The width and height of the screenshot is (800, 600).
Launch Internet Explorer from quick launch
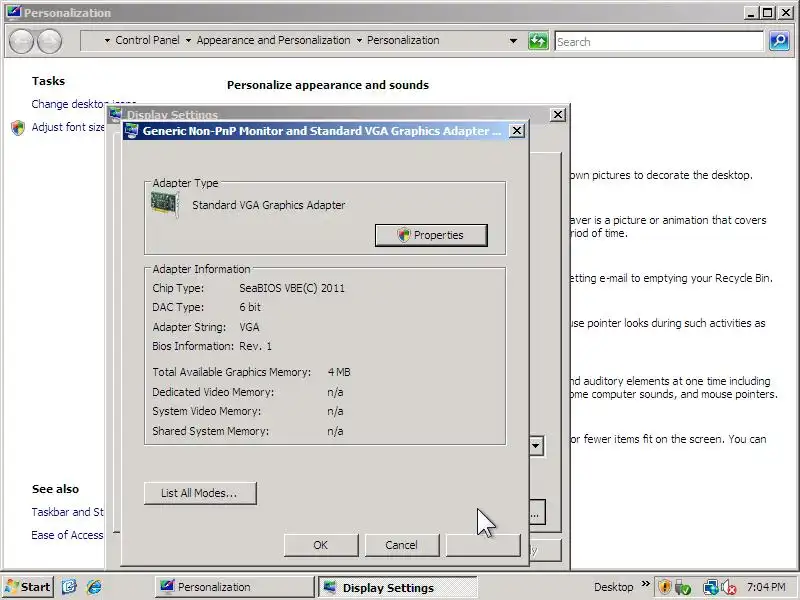click(94, 587)
